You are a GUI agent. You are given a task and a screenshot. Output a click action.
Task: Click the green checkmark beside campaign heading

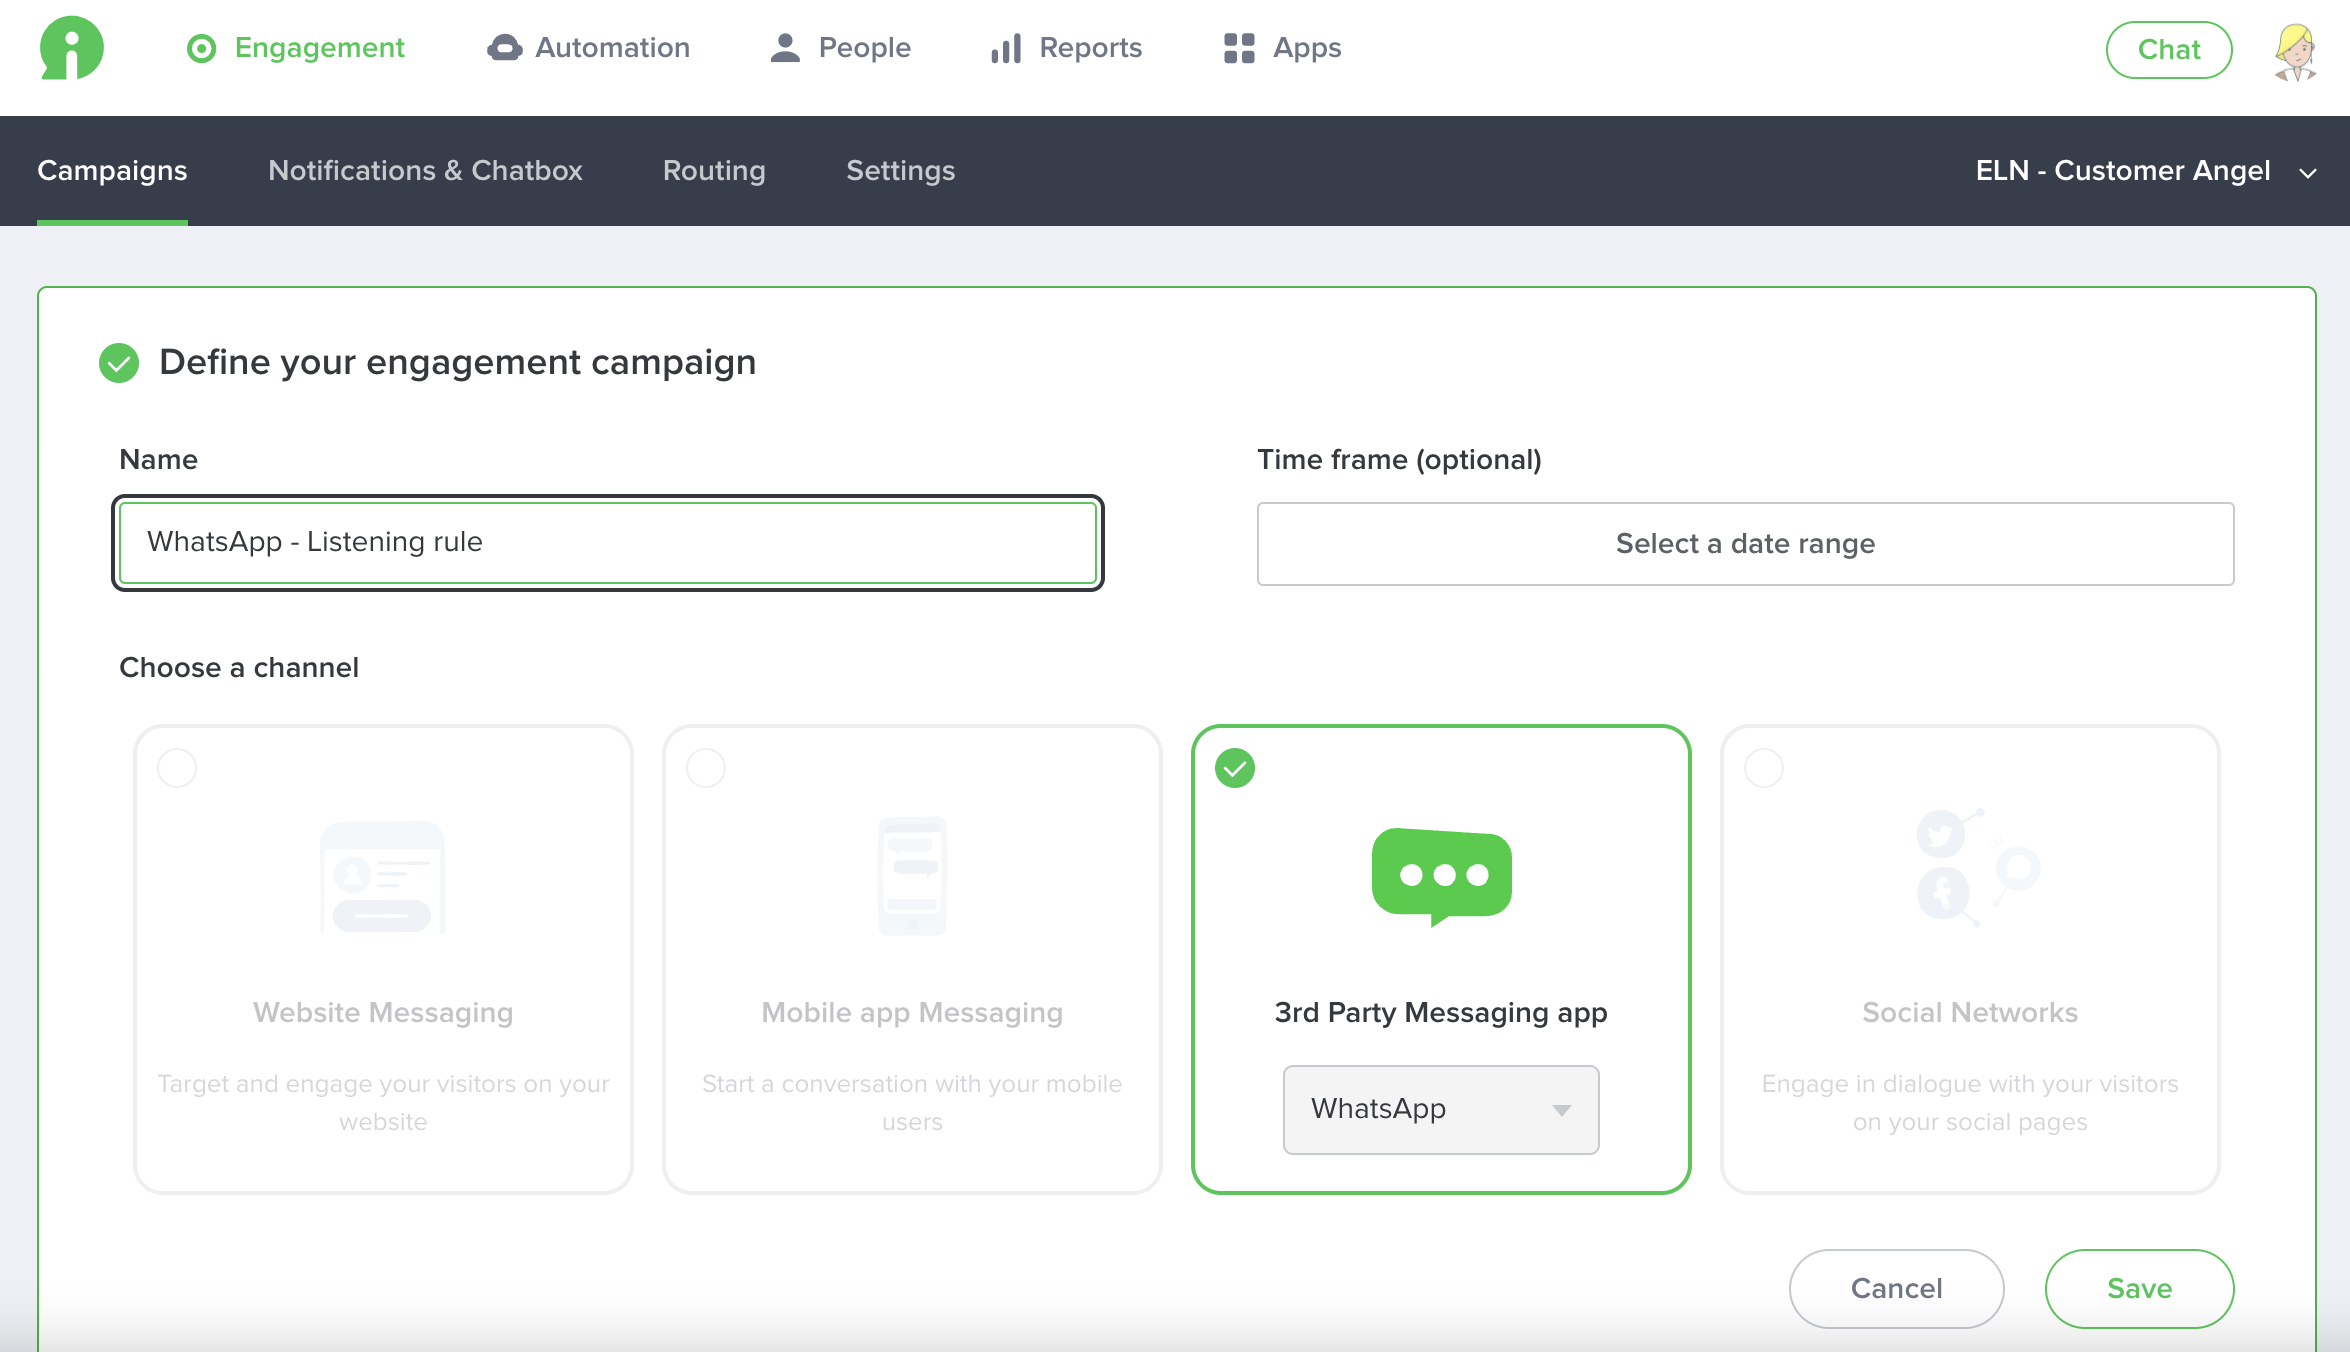point(119,362)
